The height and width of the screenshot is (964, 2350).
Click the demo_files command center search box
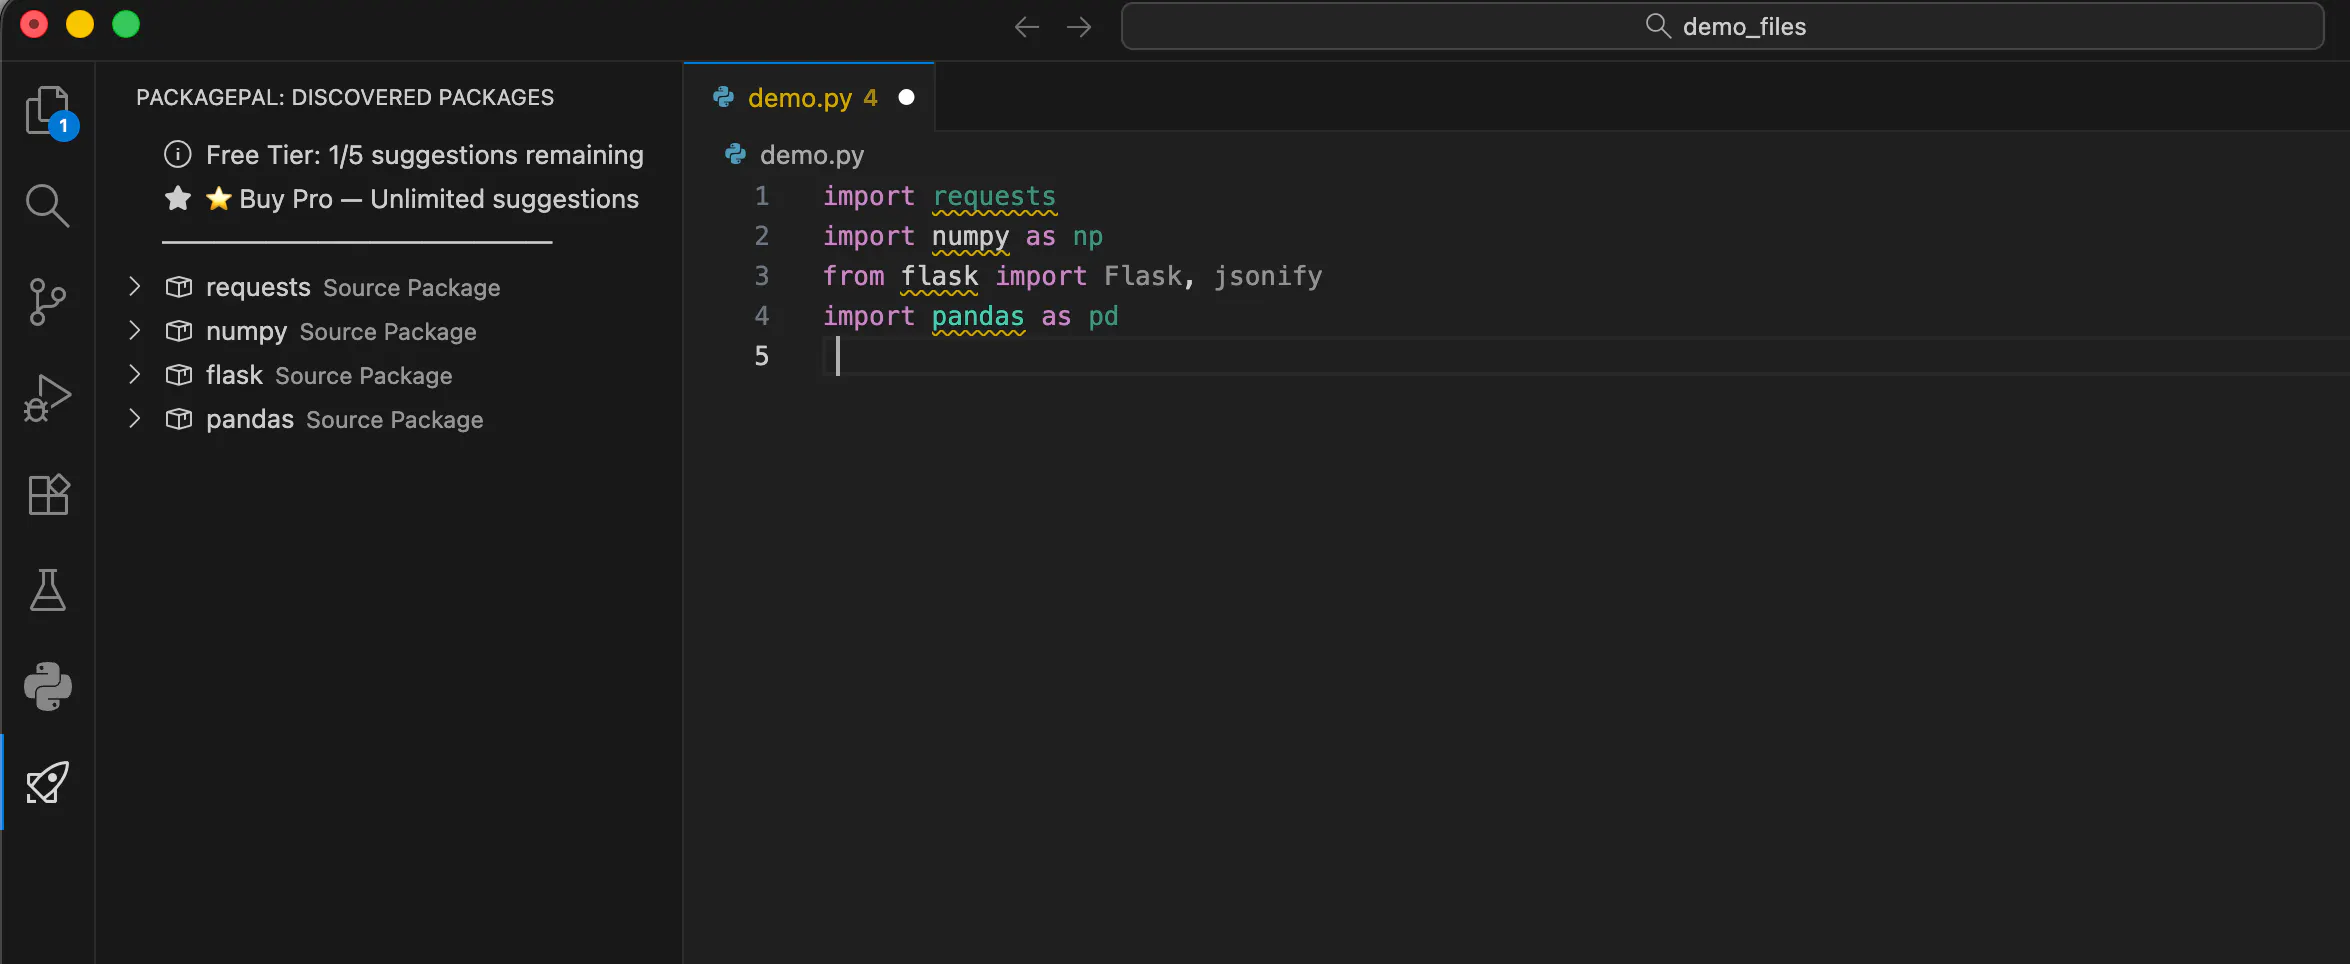coord(1722,26)
